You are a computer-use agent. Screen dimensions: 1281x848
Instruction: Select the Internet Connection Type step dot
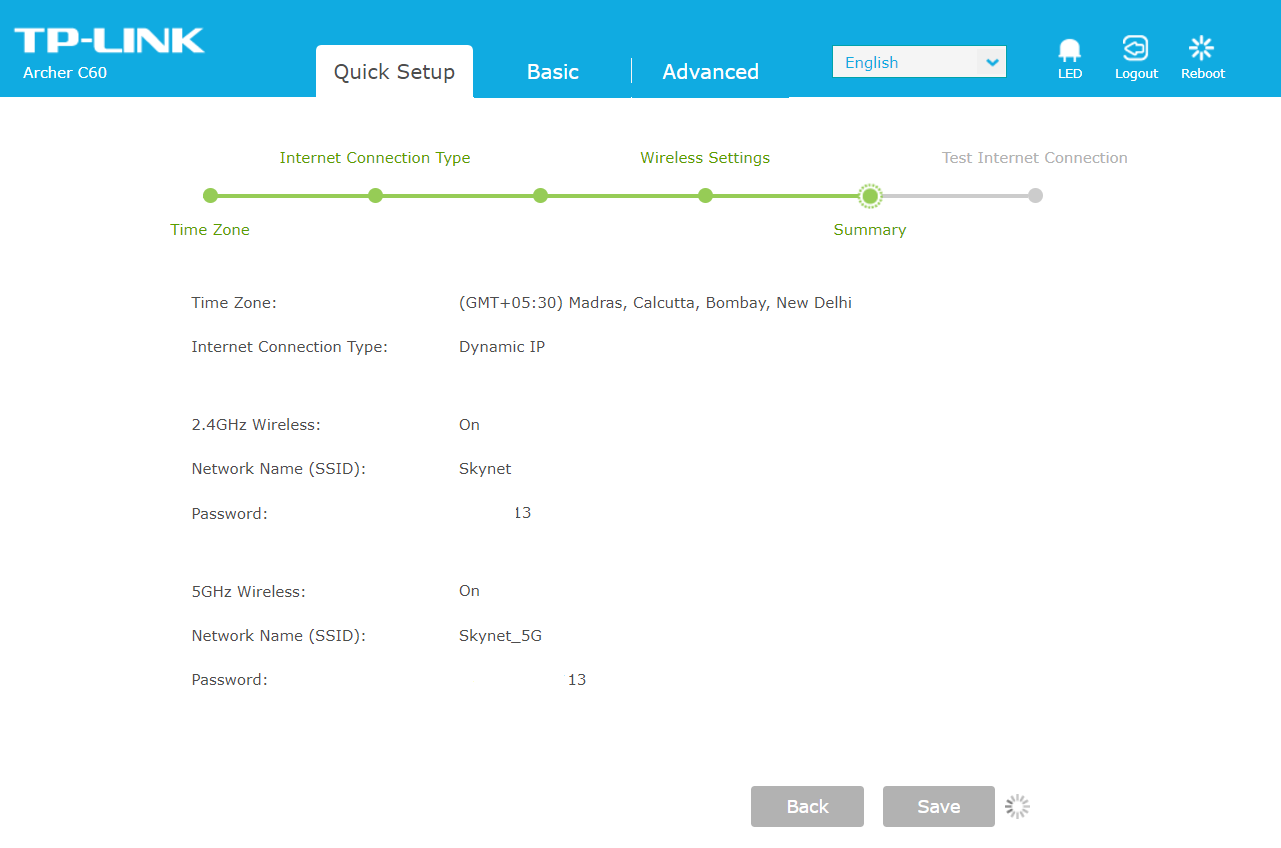click(375, 195)
